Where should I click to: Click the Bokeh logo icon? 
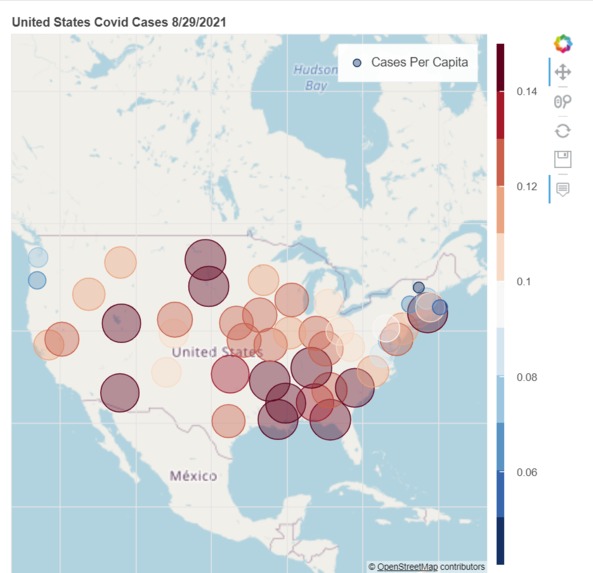563,44
